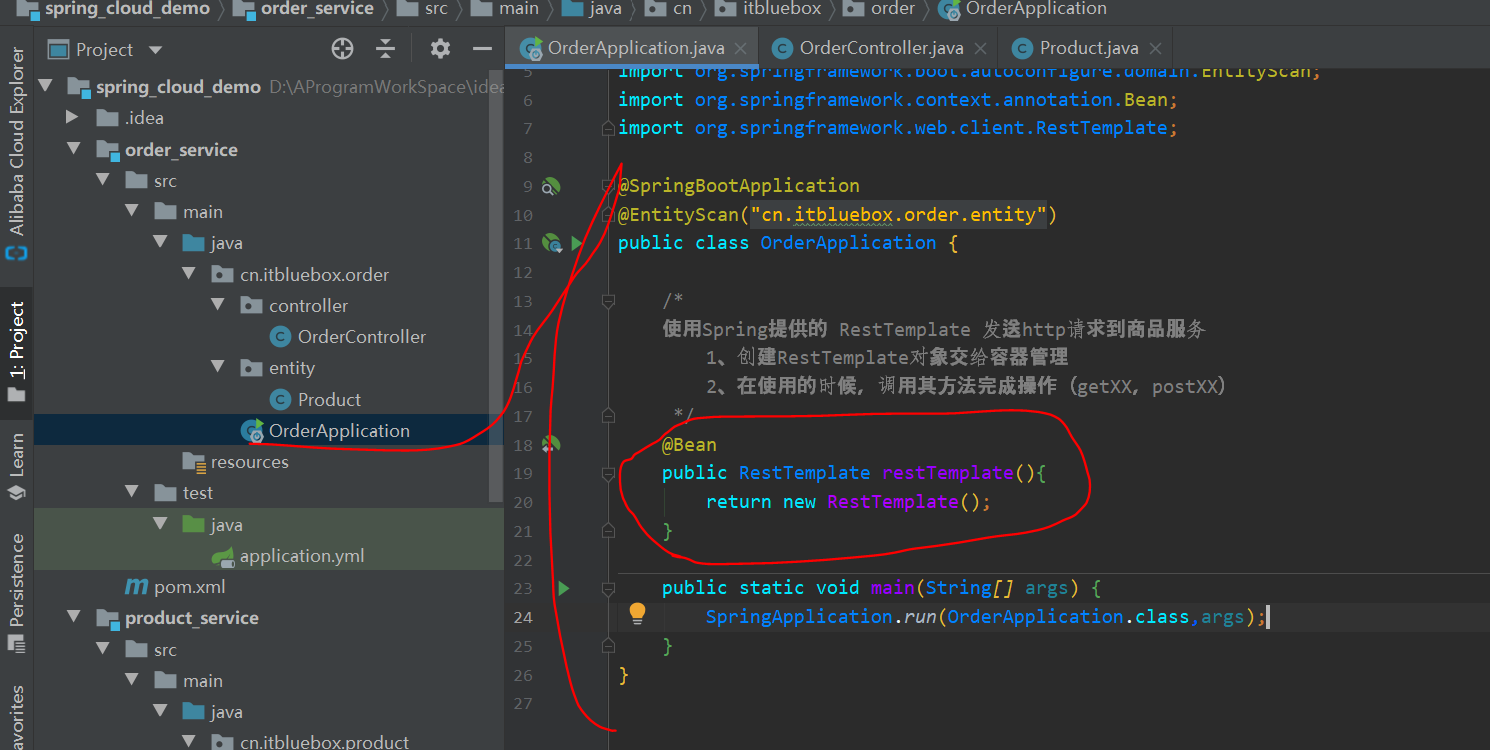Click order_service in breadcrumb bar
This screenshot has height=750, width=1490.
[x=317, y=9]
